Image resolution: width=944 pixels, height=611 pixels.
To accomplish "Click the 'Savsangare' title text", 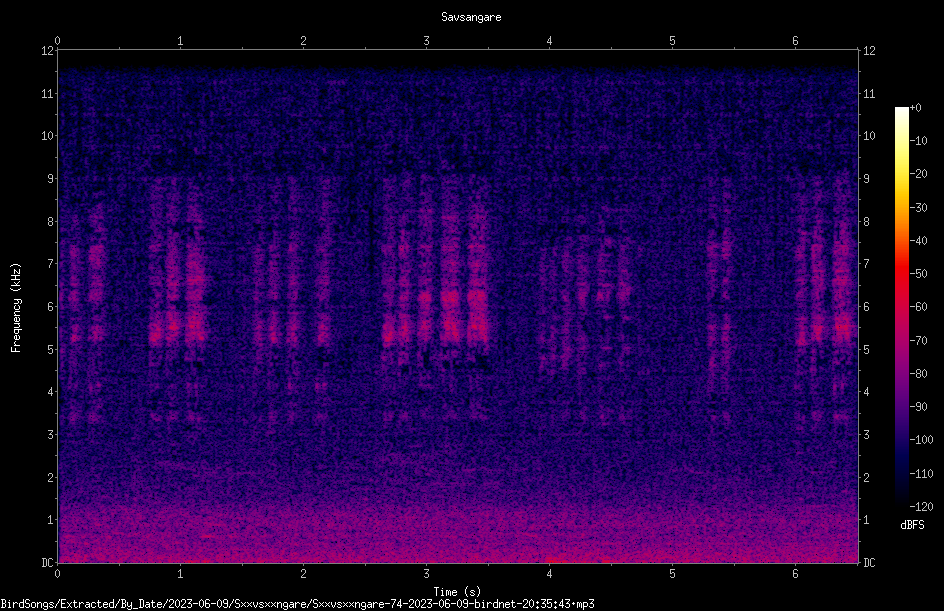I will click(x=471, y=17).
